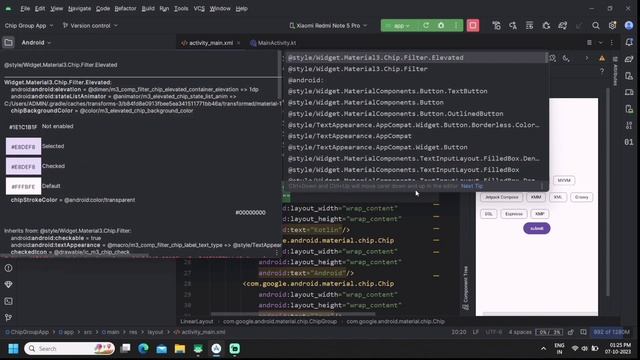Open the Device Manager icon on right sidebar

pyautogui.click(x=629, y=76)
